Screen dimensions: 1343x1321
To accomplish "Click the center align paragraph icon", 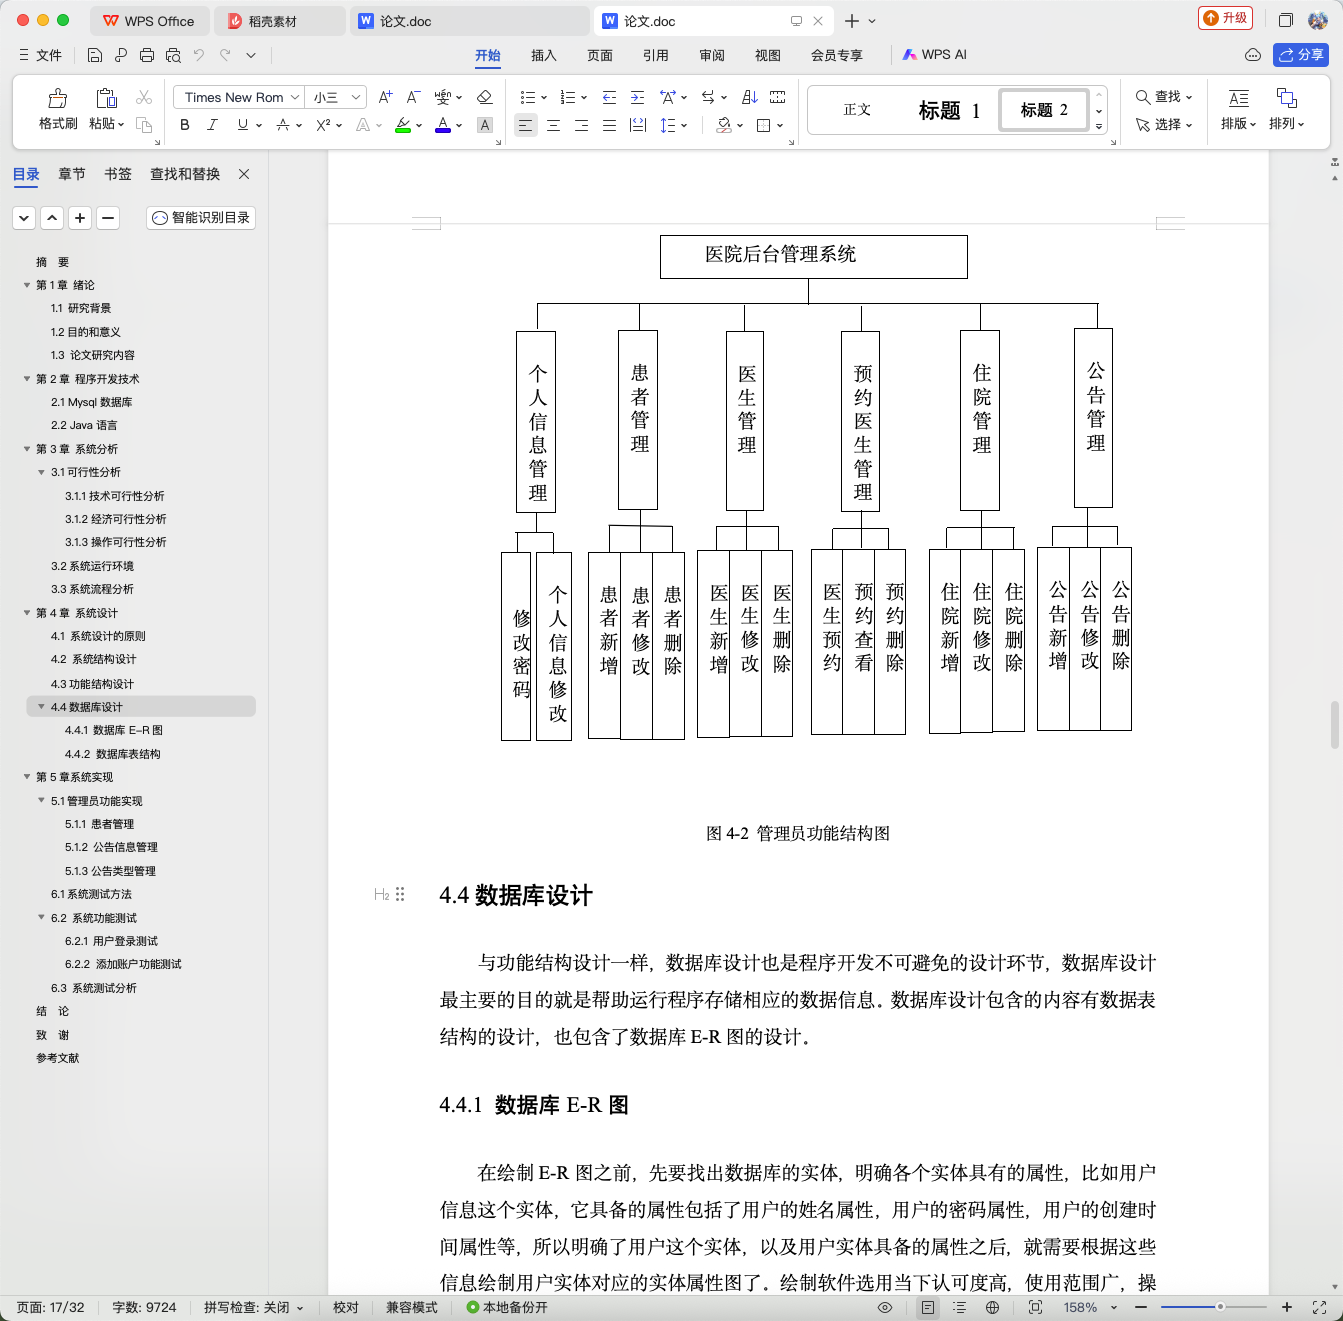I will [553, 125].
